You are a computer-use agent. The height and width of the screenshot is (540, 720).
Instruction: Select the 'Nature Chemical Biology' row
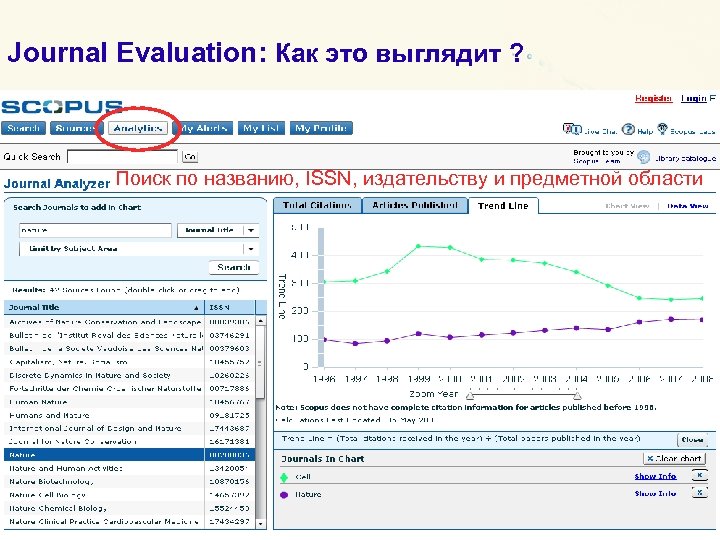tap(129, 508)
